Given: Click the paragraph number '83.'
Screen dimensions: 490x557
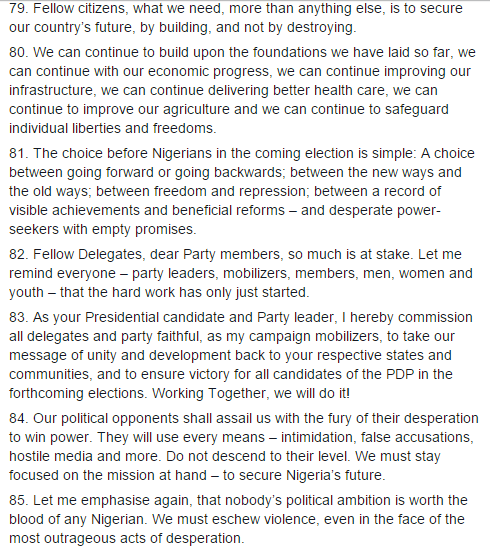Looking at the screenshot, I should pos(18,317).
